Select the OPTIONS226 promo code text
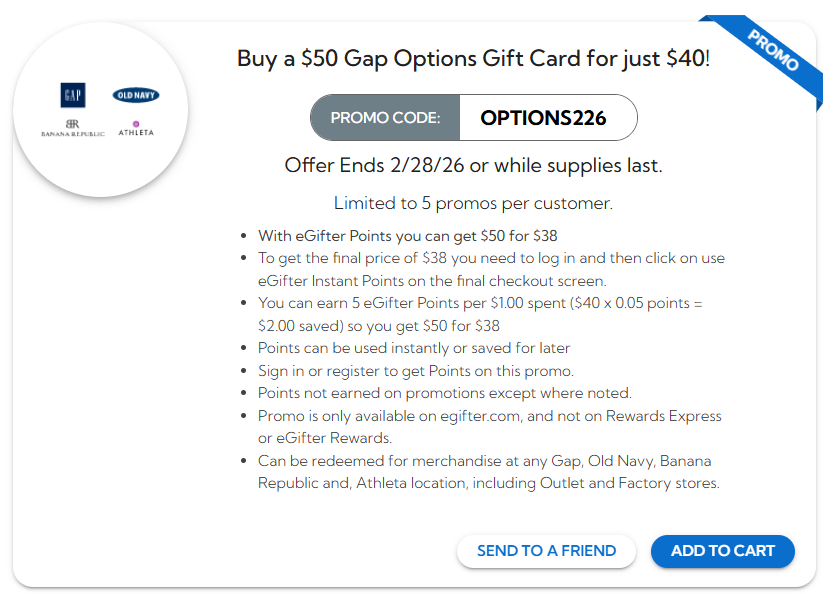Viewport: 839px width, 594px height. pos(543,118)
